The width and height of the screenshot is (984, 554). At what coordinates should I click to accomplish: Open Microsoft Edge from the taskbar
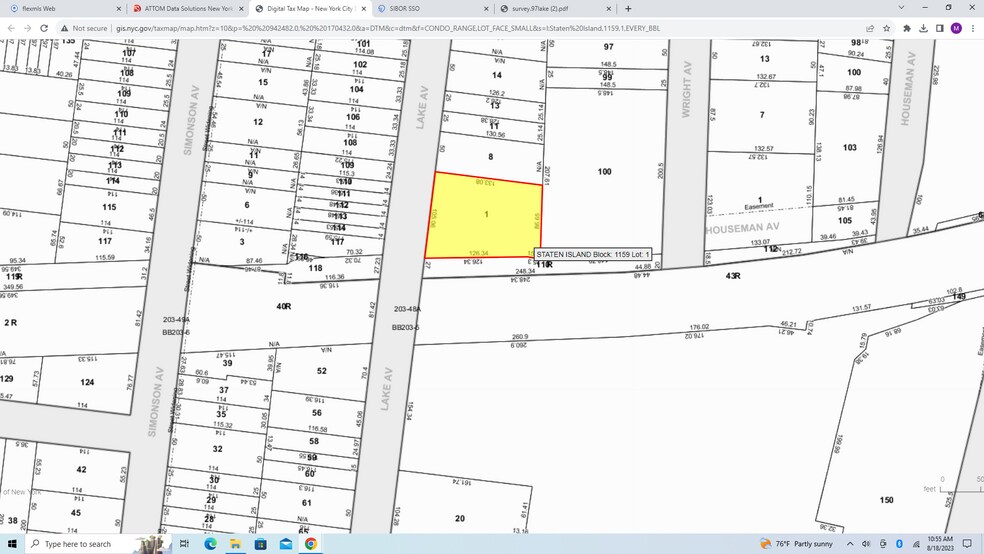(x=211, y=544)
